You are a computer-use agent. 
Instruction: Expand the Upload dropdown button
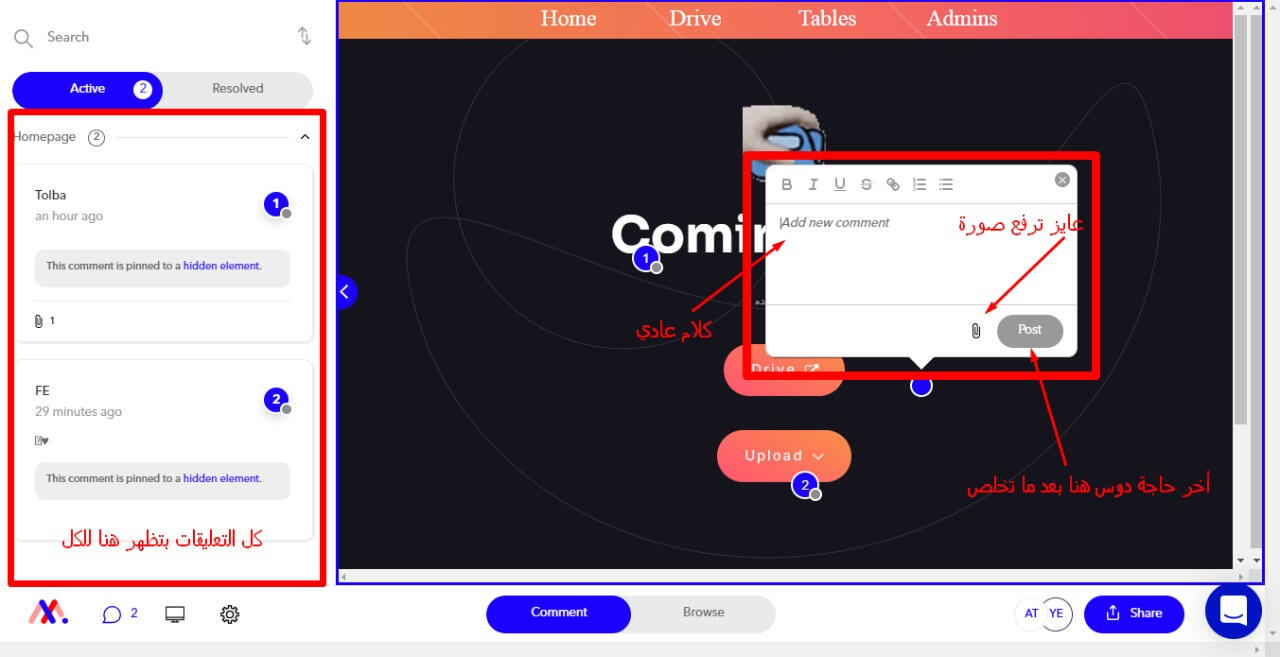coord(784,456)
